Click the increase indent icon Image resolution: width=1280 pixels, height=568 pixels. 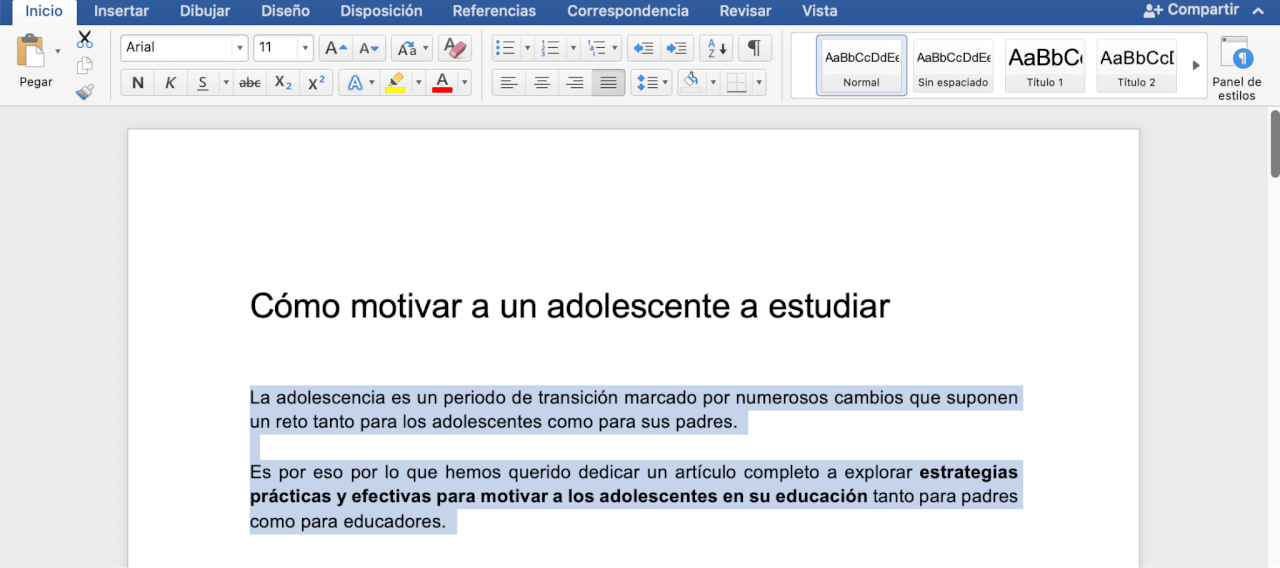(677, 48)
